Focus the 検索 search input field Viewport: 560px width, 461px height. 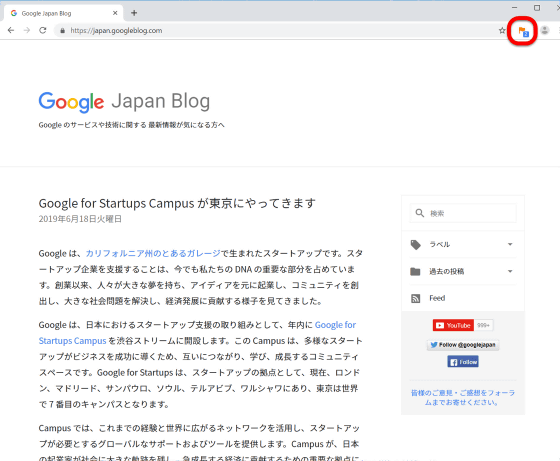tap(463, 213)
